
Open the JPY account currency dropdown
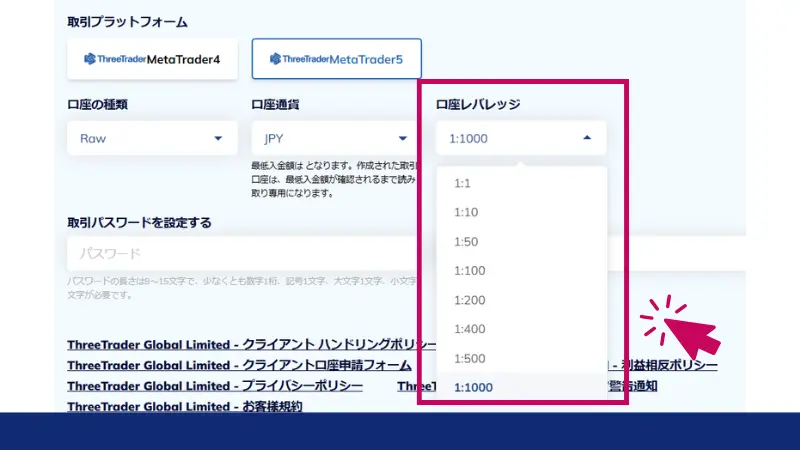(x=334, y=138)
